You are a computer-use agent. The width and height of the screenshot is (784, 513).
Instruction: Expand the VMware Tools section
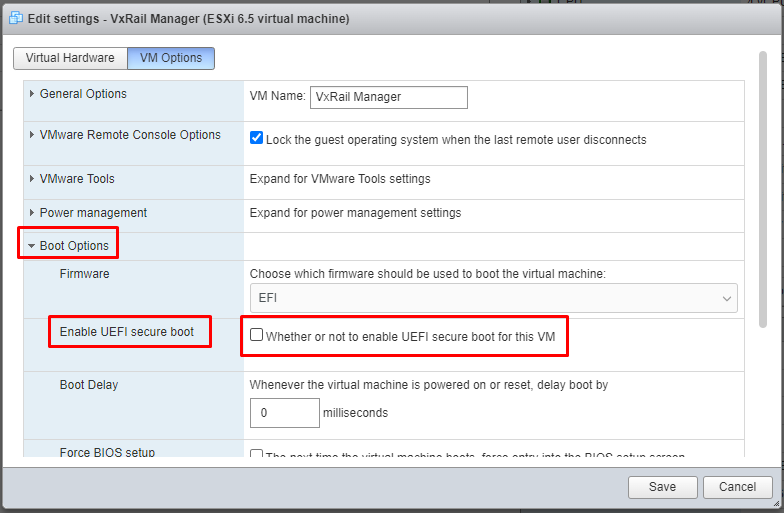coord(77,179)
